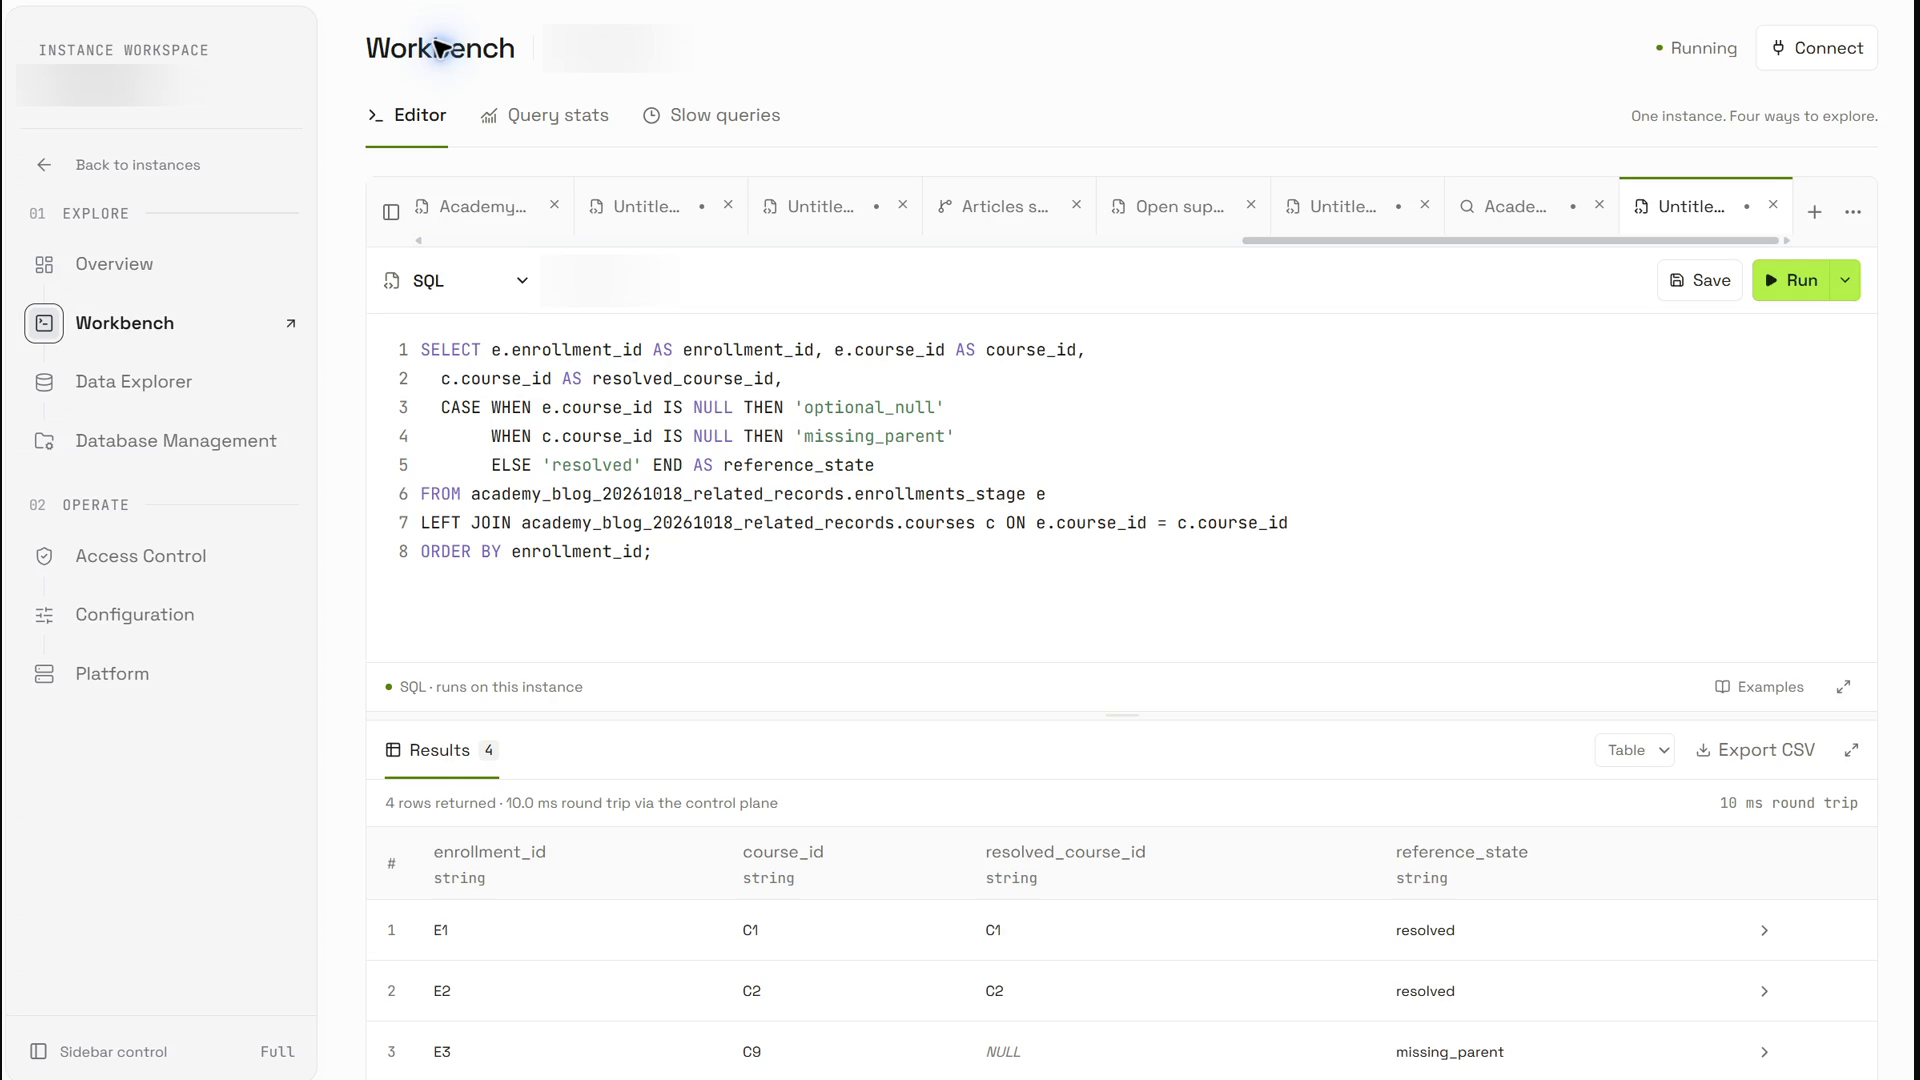Close the Open sup... tab
Screen dimensions: 1920x1080
(x=1250, y=205)
